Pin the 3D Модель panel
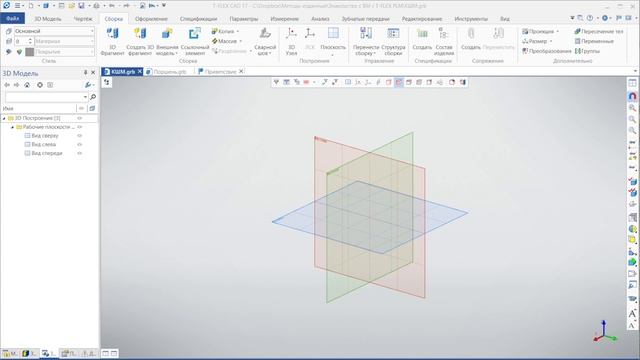 click(86, 72)
